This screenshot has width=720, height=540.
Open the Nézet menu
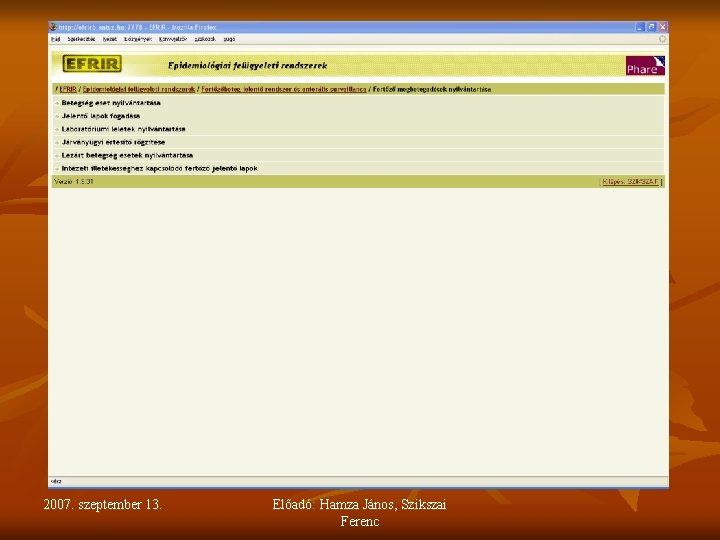(110, 39)
